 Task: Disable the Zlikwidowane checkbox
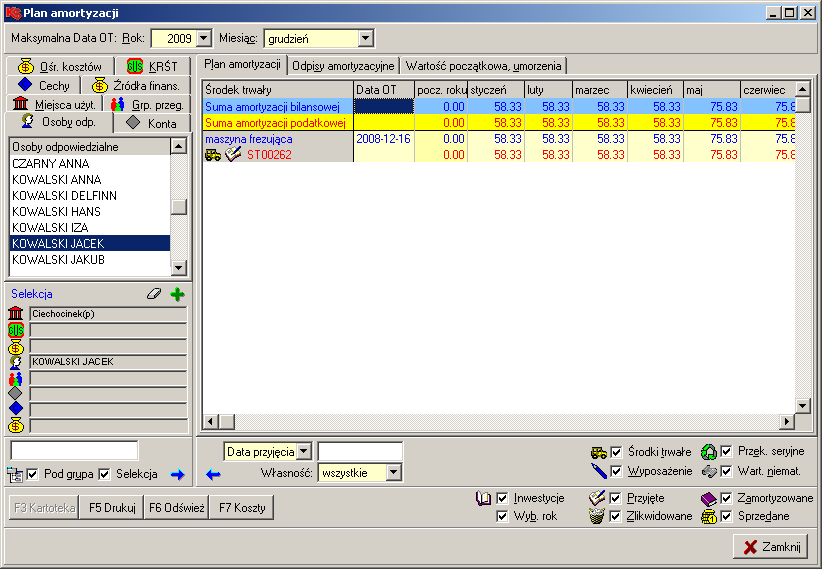point(617,516)
